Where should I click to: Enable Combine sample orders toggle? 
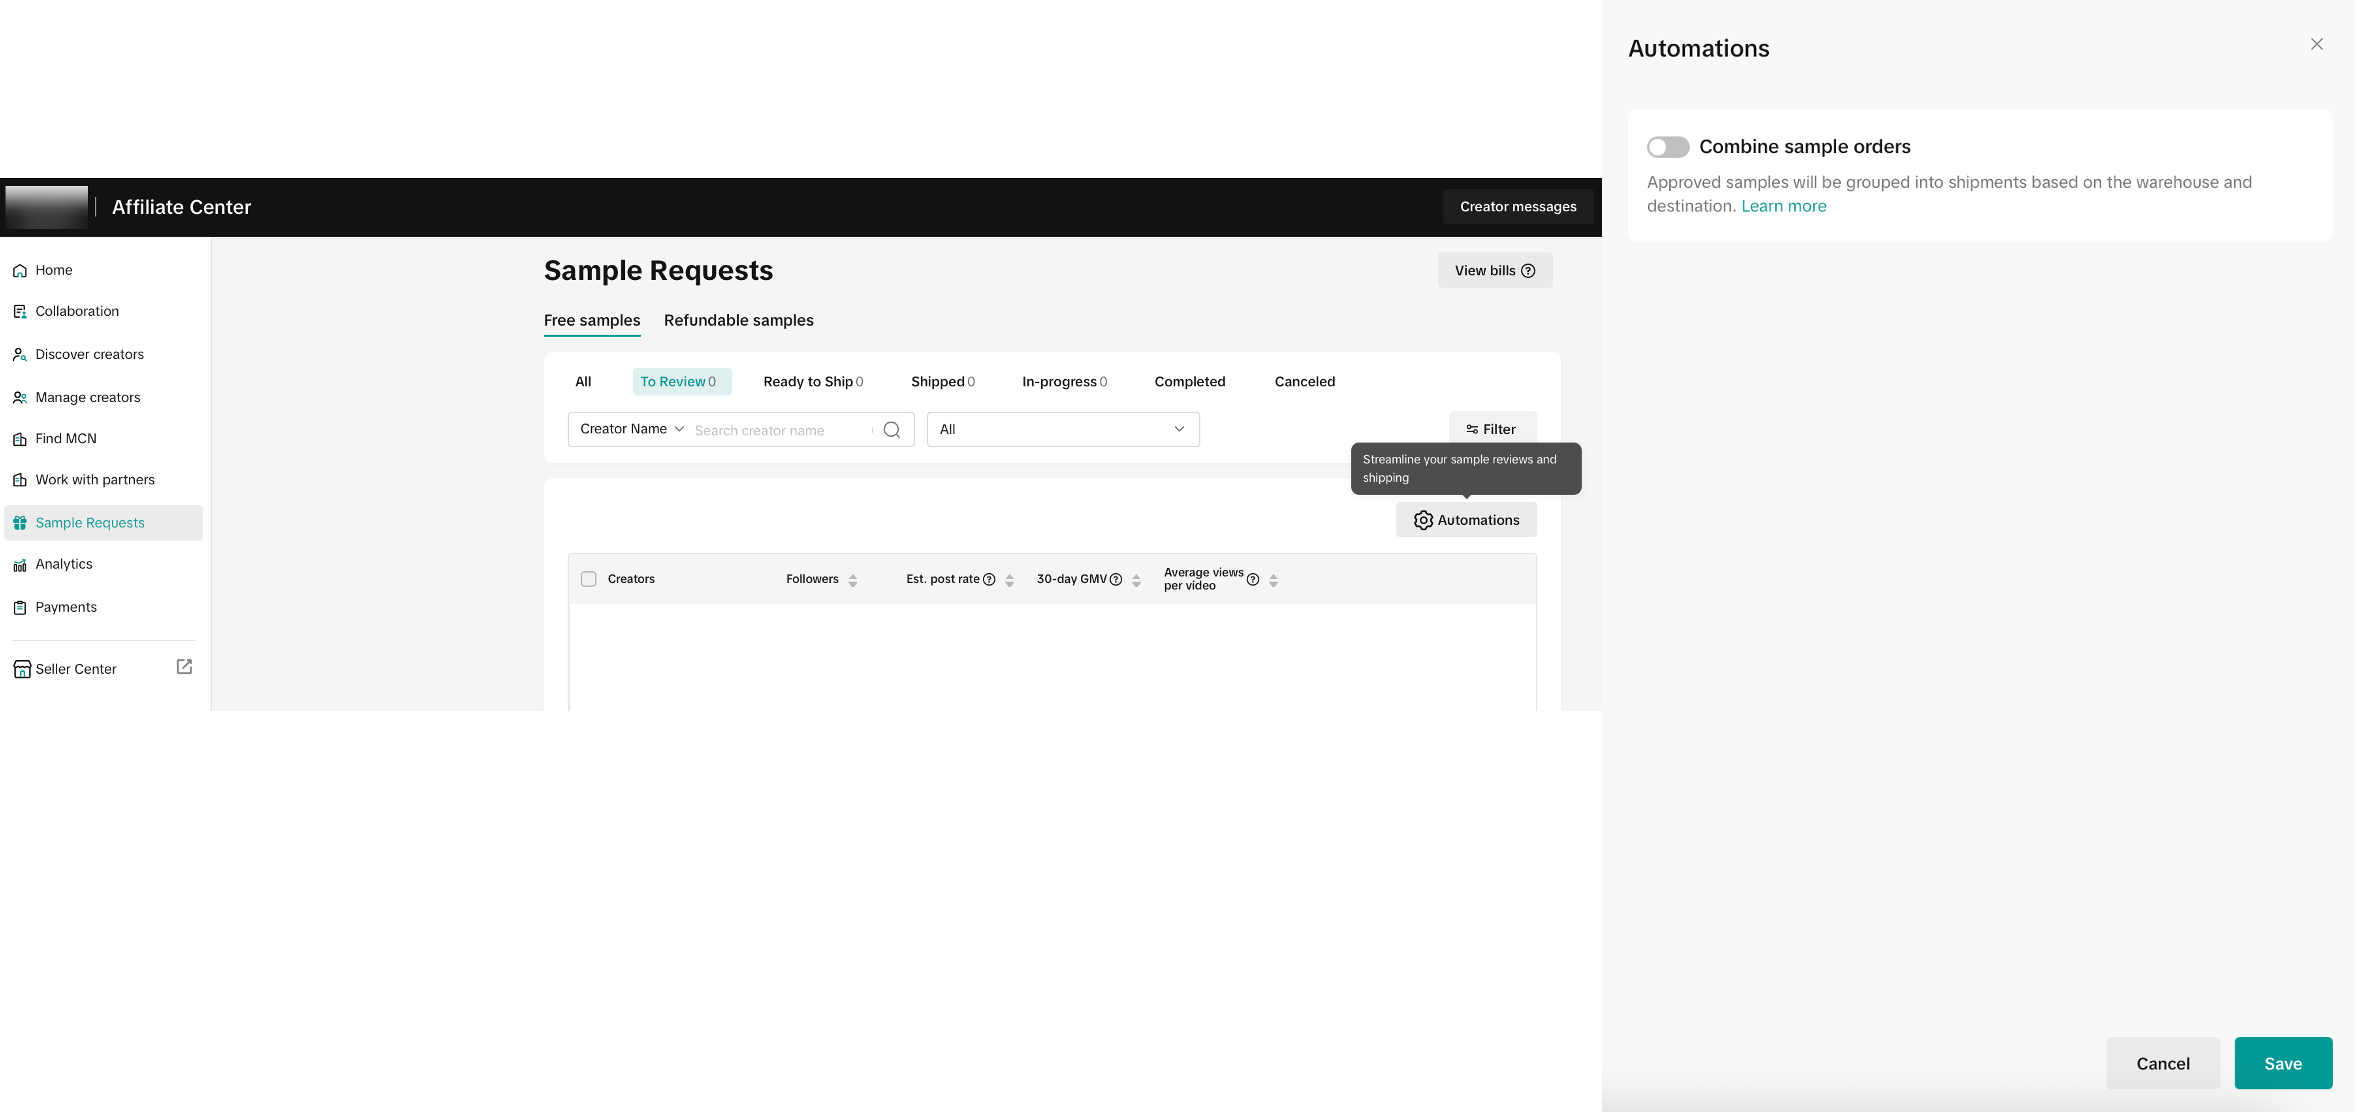click(x=1668, y=147)
